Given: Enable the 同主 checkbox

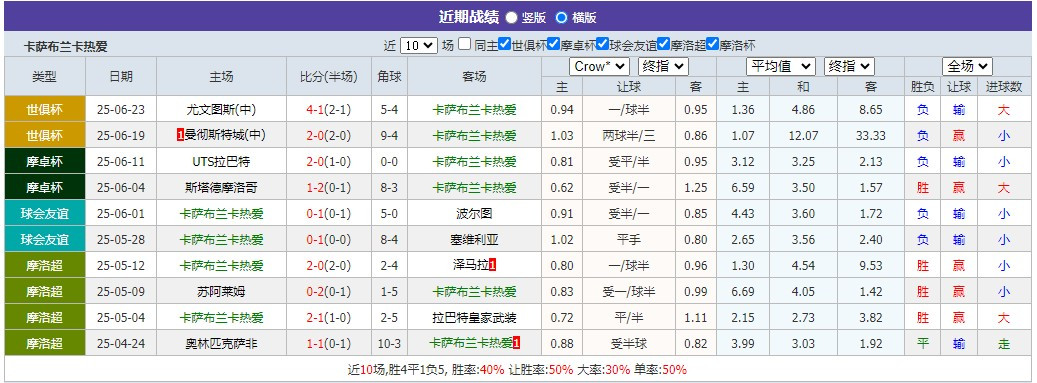Looking at the screenshot, I should coord(465,44).
